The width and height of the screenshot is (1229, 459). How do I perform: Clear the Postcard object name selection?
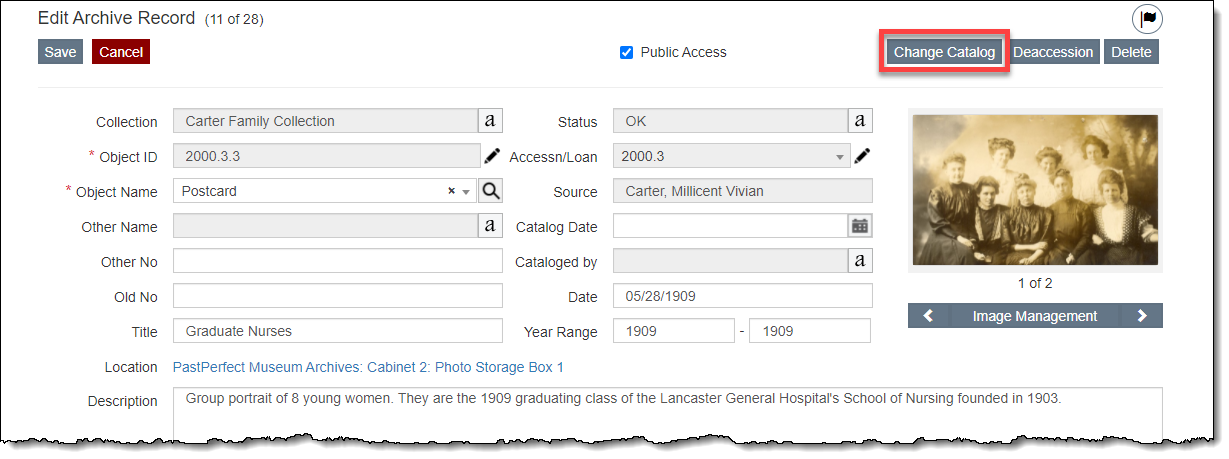451,191
